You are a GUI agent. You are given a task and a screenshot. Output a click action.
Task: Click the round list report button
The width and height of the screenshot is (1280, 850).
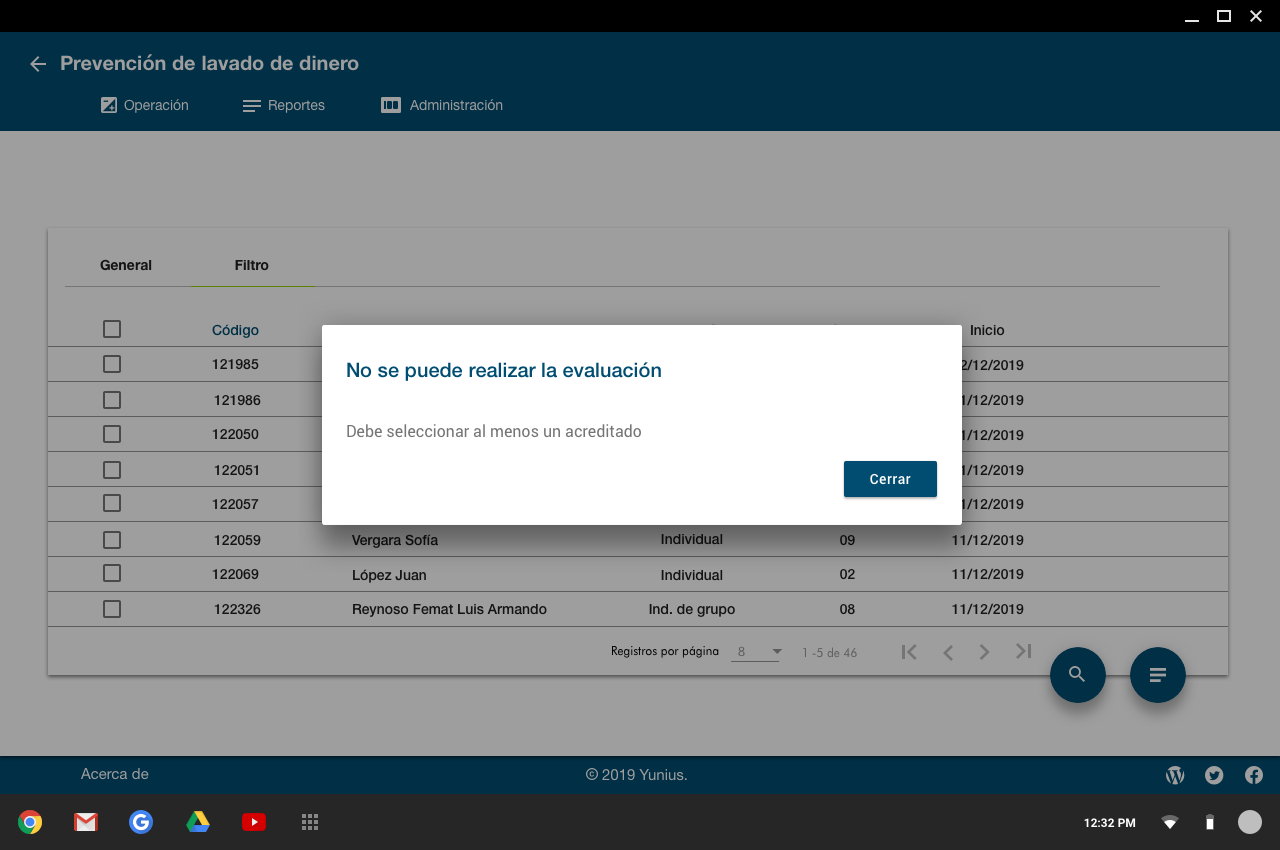[1157, 675]
